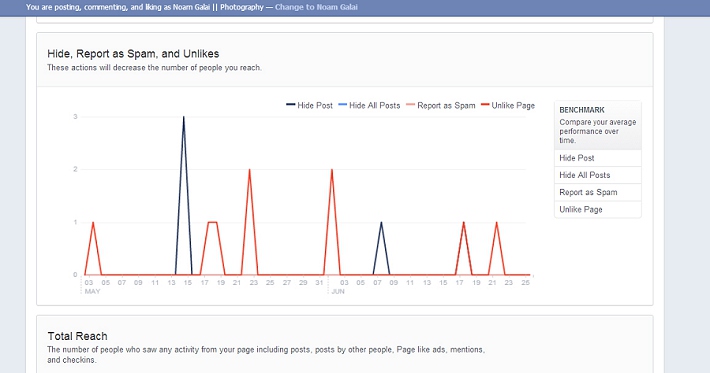Image resolution: width=710 pixels, height=373 pixels.
Task: Click the Unlike Page peak near June 21
Action: coord(497,222)
